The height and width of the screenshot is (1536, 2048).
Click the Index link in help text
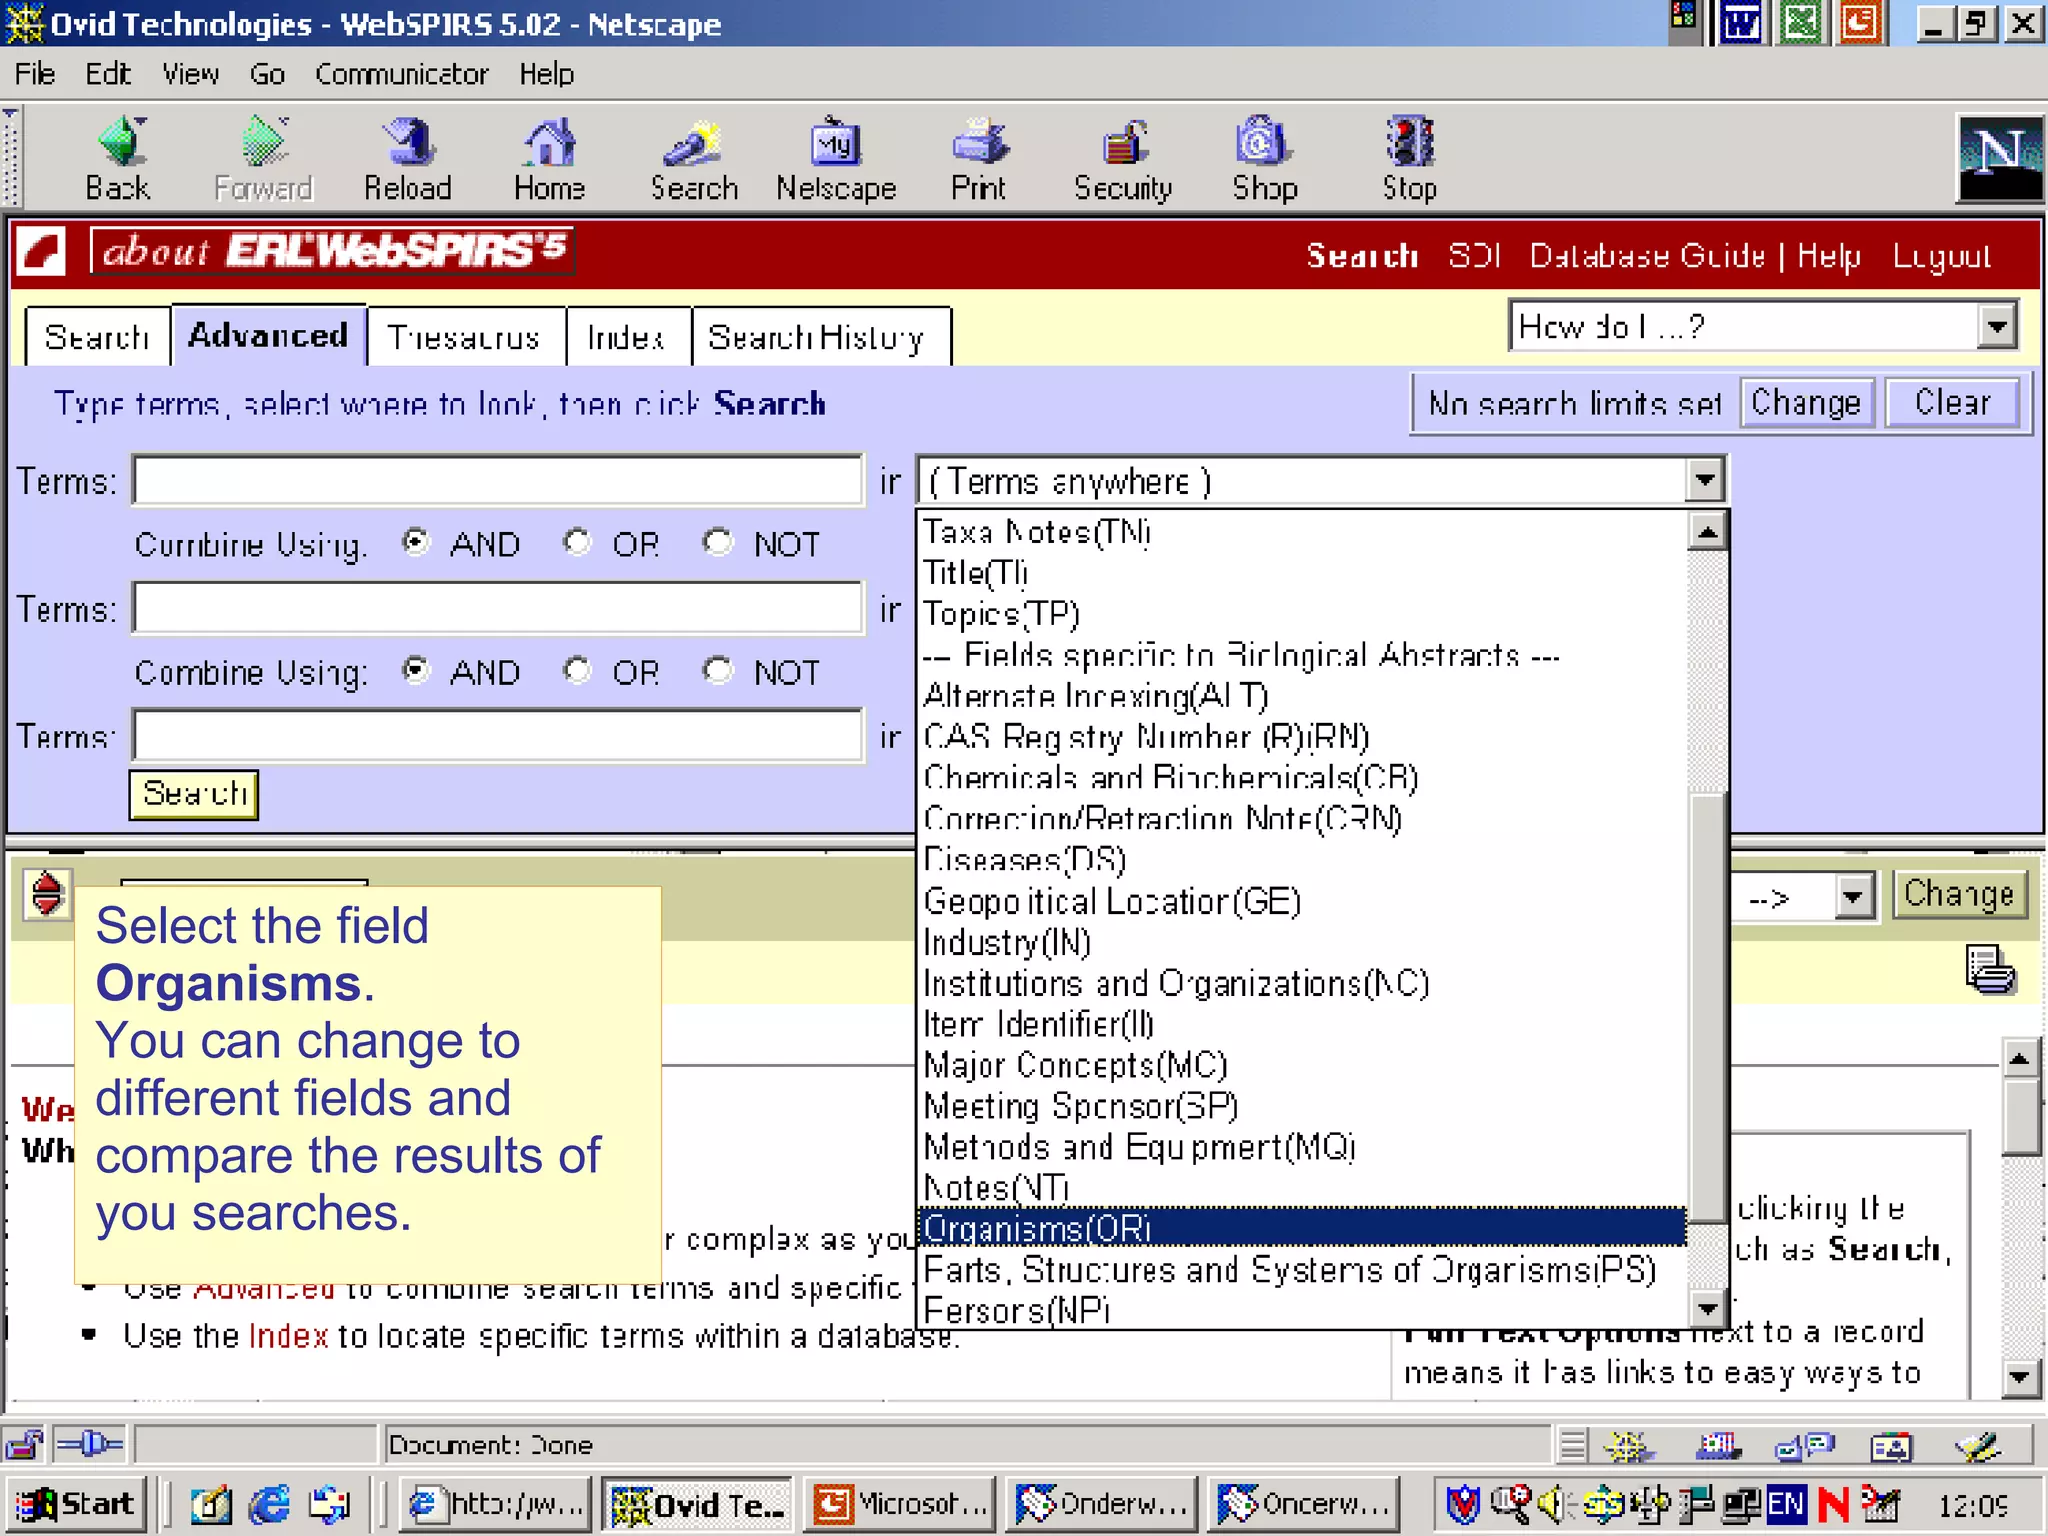tap(288, 1336)
